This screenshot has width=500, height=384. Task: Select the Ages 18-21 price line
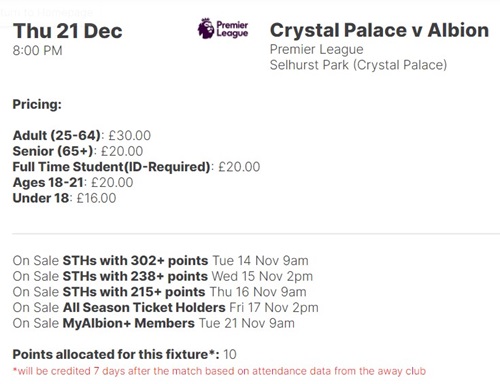(73, 182)
